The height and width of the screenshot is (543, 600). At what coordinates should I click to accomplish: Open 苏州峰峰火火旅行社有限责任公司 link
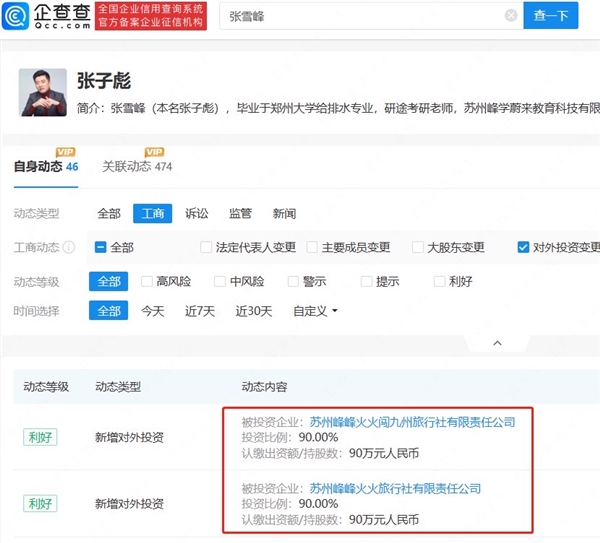[395, 489]
